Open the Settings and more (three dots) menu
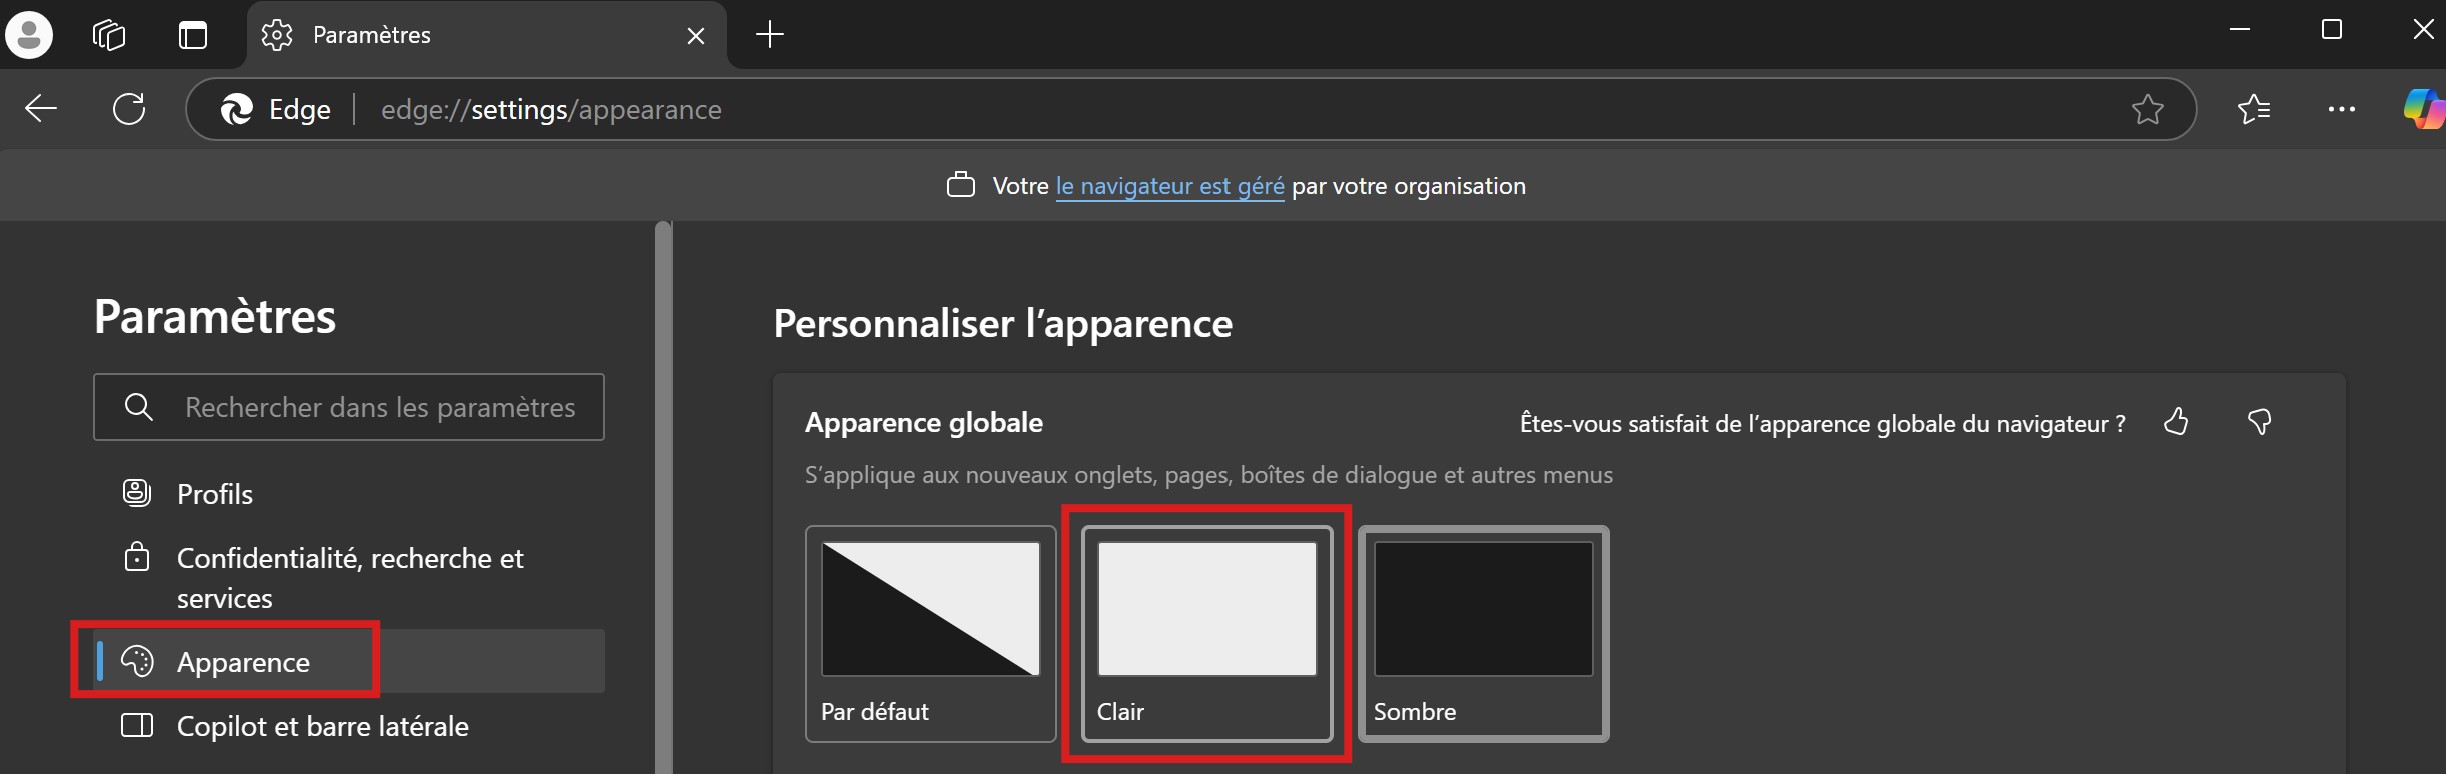 coord(2341,109)
